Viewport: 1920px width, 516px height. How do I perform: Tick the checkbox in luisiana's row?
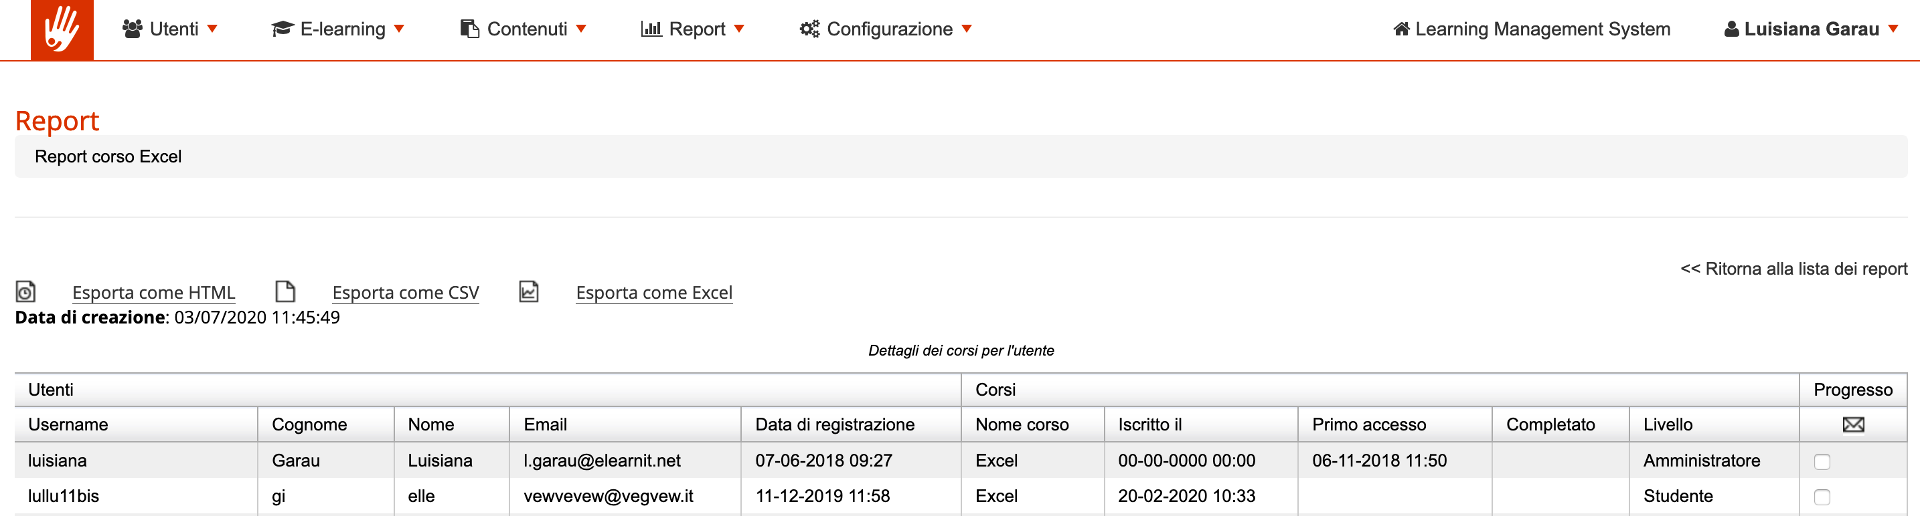1822,462
